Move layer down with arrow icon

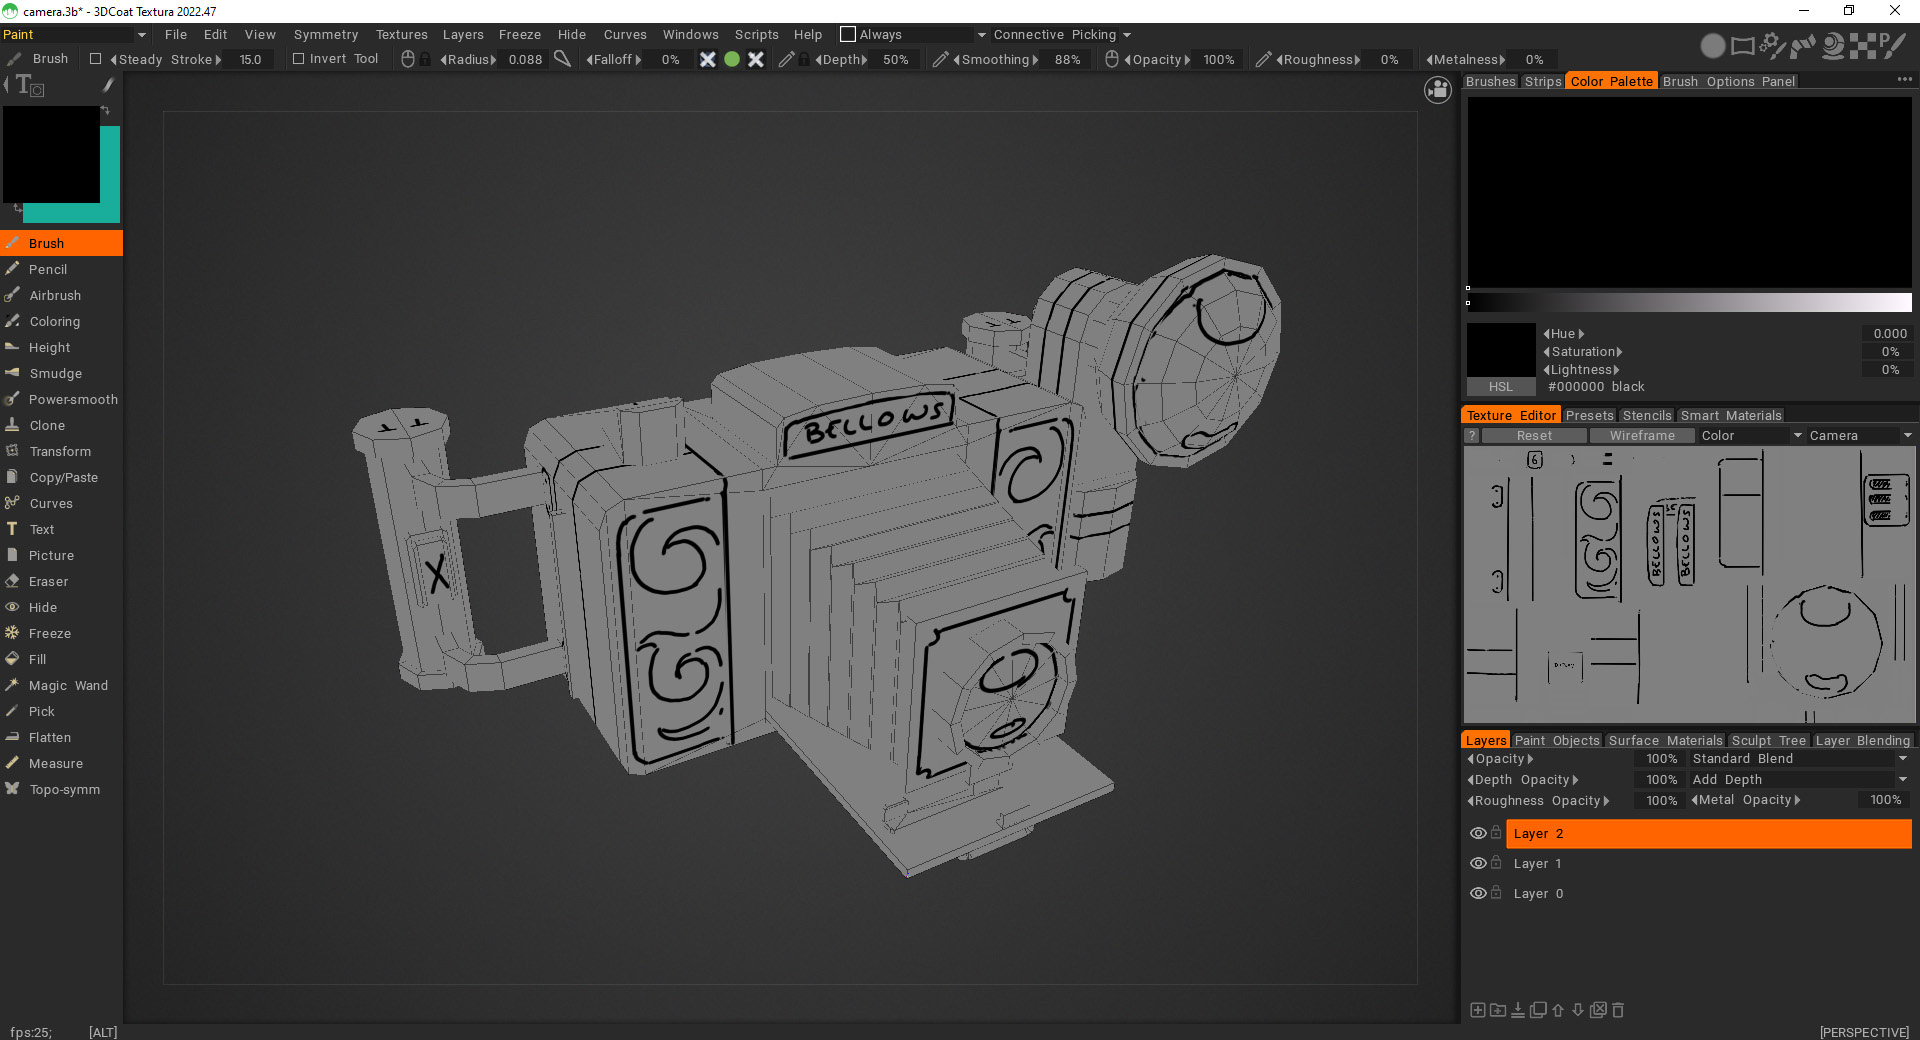coord(1578,1010)
